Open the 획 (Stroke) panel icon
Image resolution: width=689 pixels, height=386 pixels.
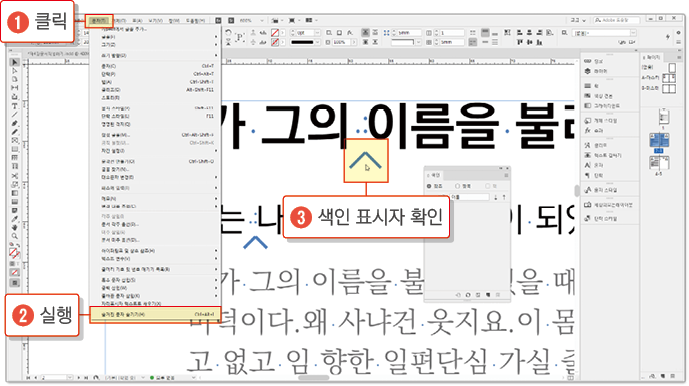[587, 86]
